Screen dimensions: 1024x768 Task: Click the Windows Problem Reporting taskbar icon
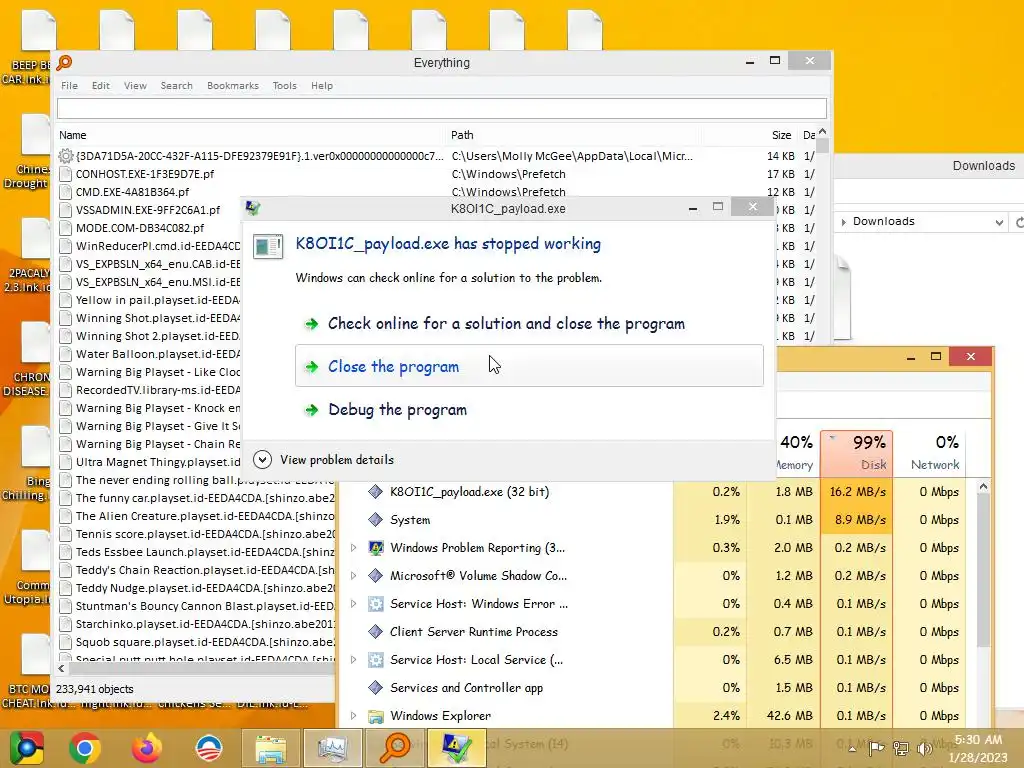click(x=456, y=748)
